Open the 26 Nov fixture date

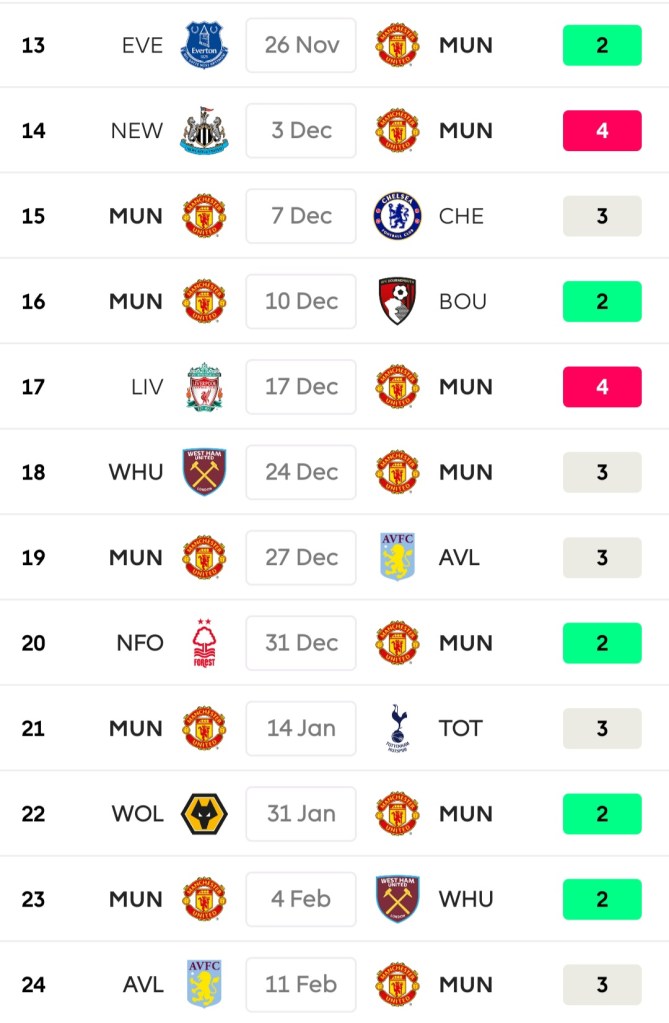[x=301, y=45]
